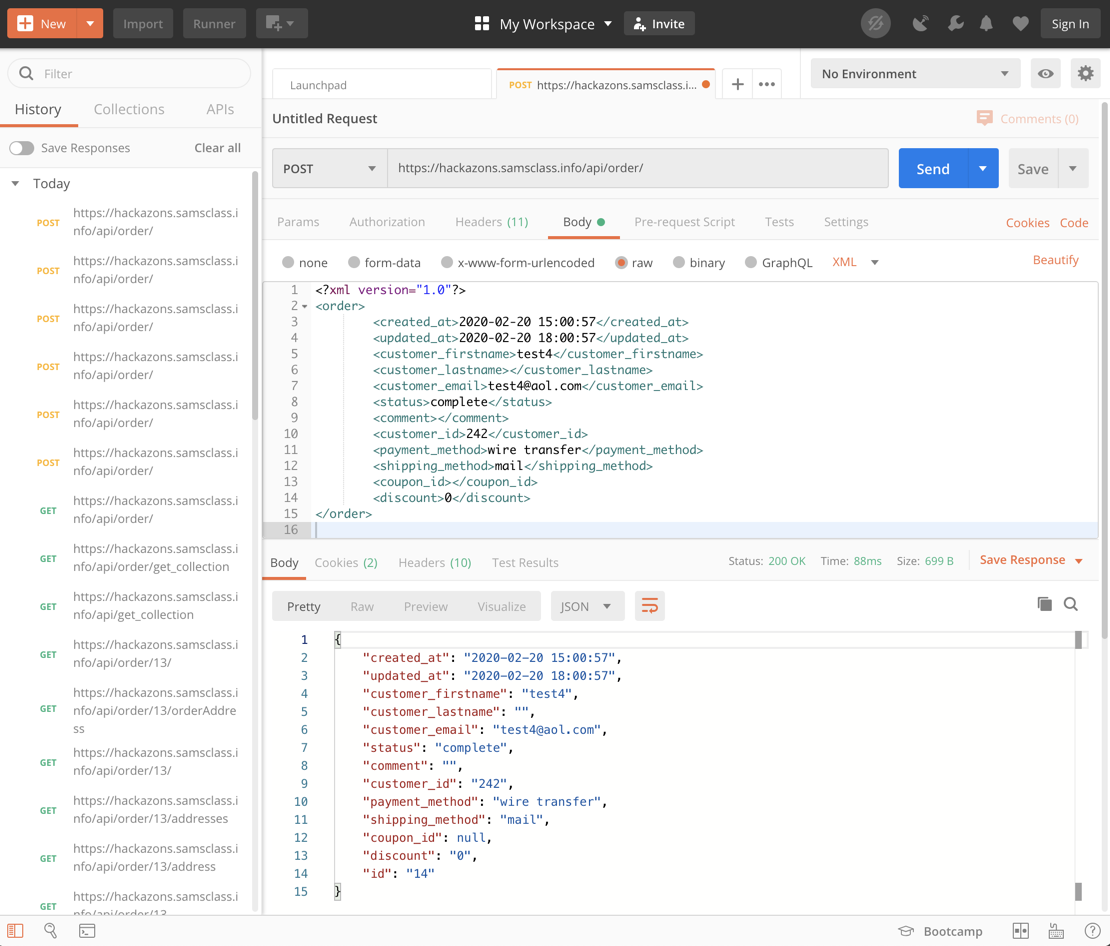Click the wrap lines icon in response toolbar

(x=649, y=606)
